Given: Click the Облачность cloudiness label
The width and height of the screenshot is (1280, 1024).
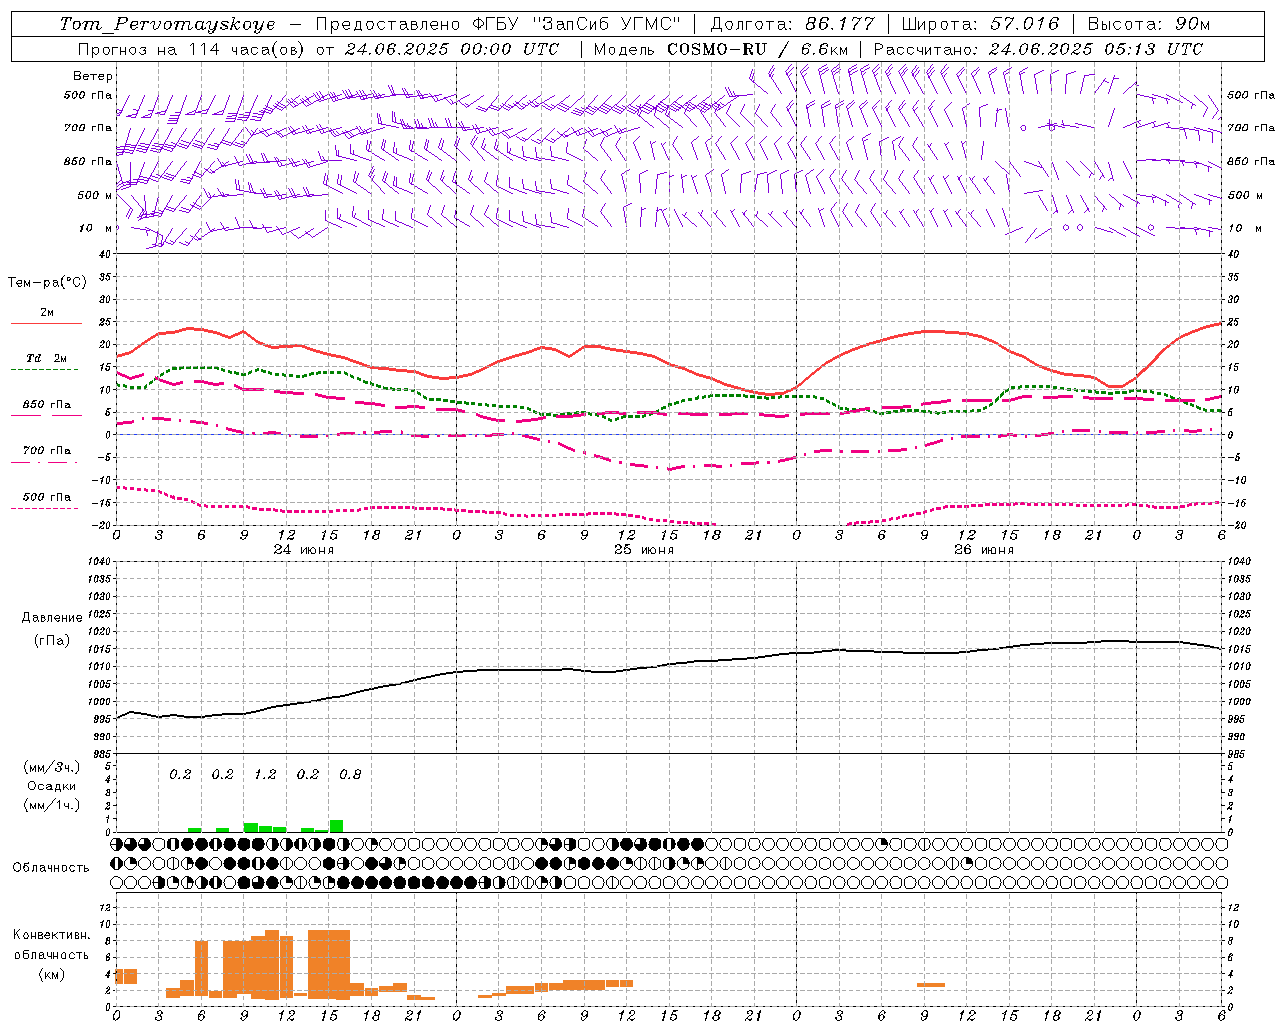Looking at the screenshot, I should (x=51, y=868).
